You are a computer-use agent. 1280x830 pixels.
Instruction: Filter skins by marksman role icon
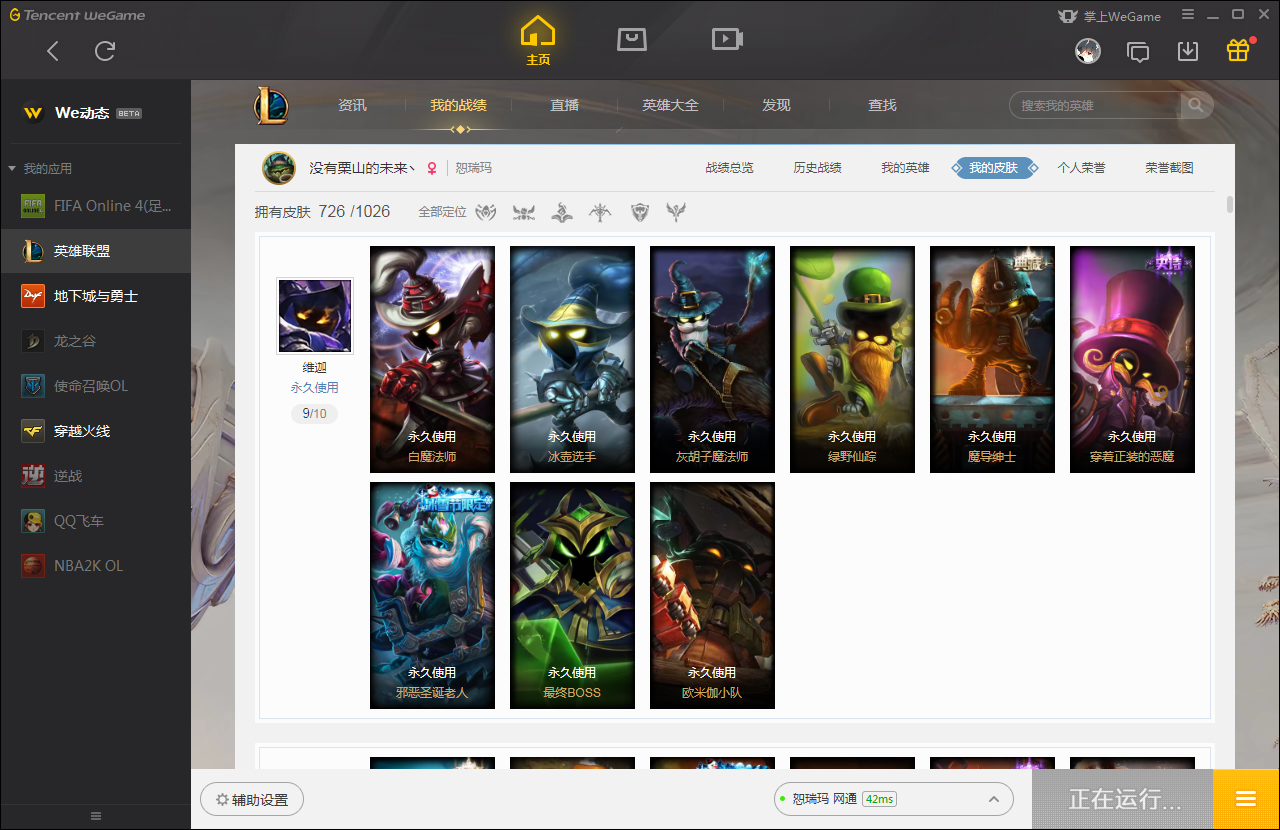coord(600,212)
